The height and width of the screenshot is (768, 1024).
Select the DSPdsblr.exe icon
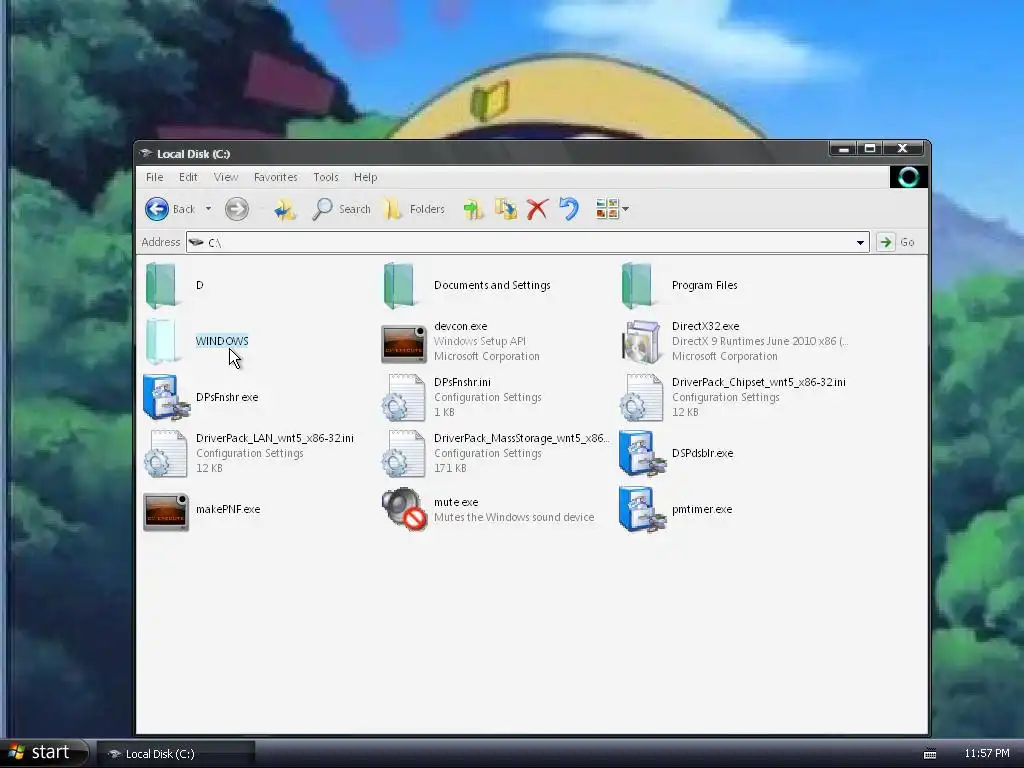pos(642,453)
